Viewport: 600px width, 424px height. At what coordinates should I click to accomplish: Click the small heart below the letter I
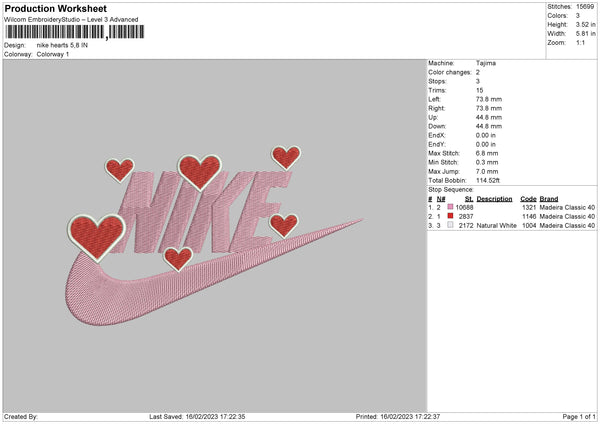(x=178, y=259)
